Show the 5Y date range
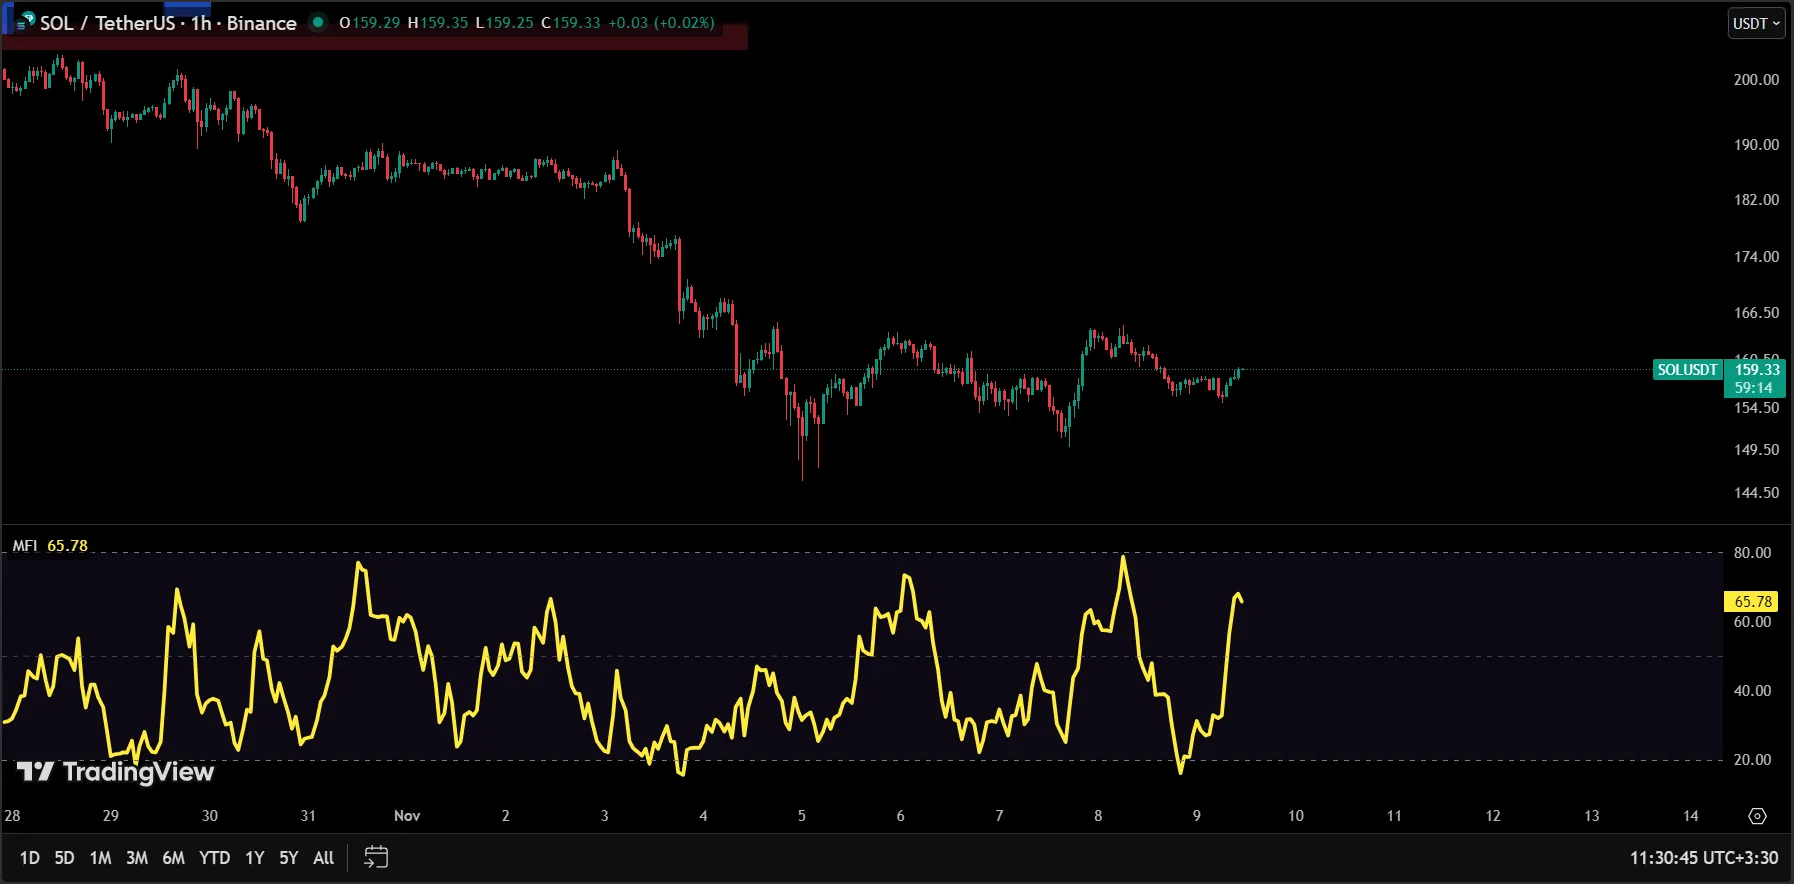This screenshot has width=1794, height=884. click(289, 858)
